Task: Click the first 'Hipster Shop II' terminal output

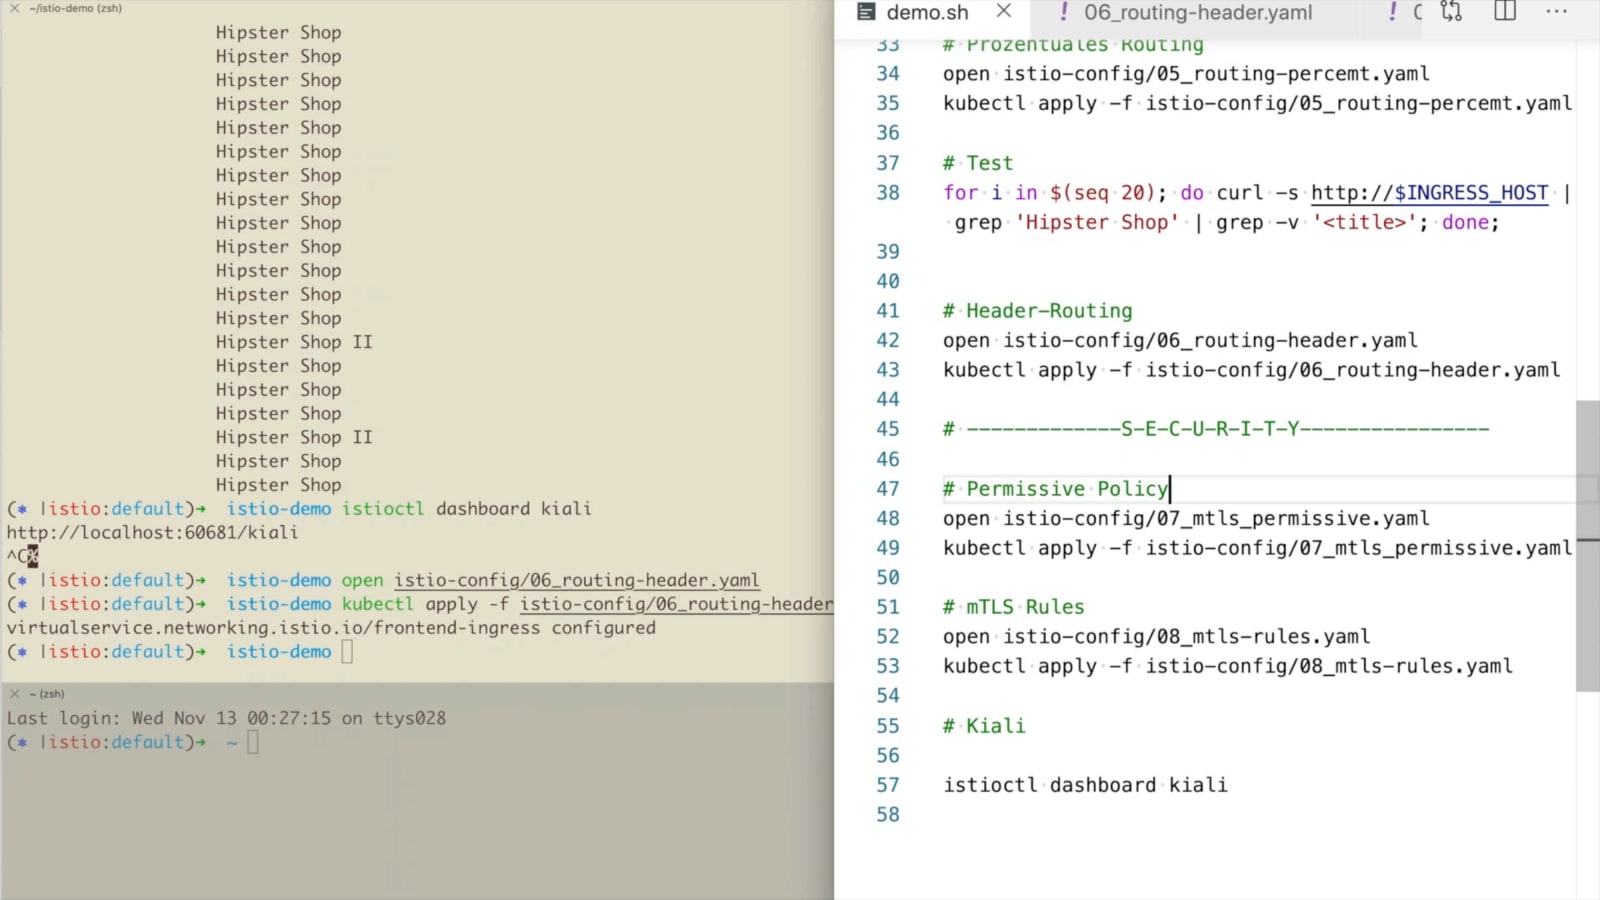Action: (x=294, y=342)
